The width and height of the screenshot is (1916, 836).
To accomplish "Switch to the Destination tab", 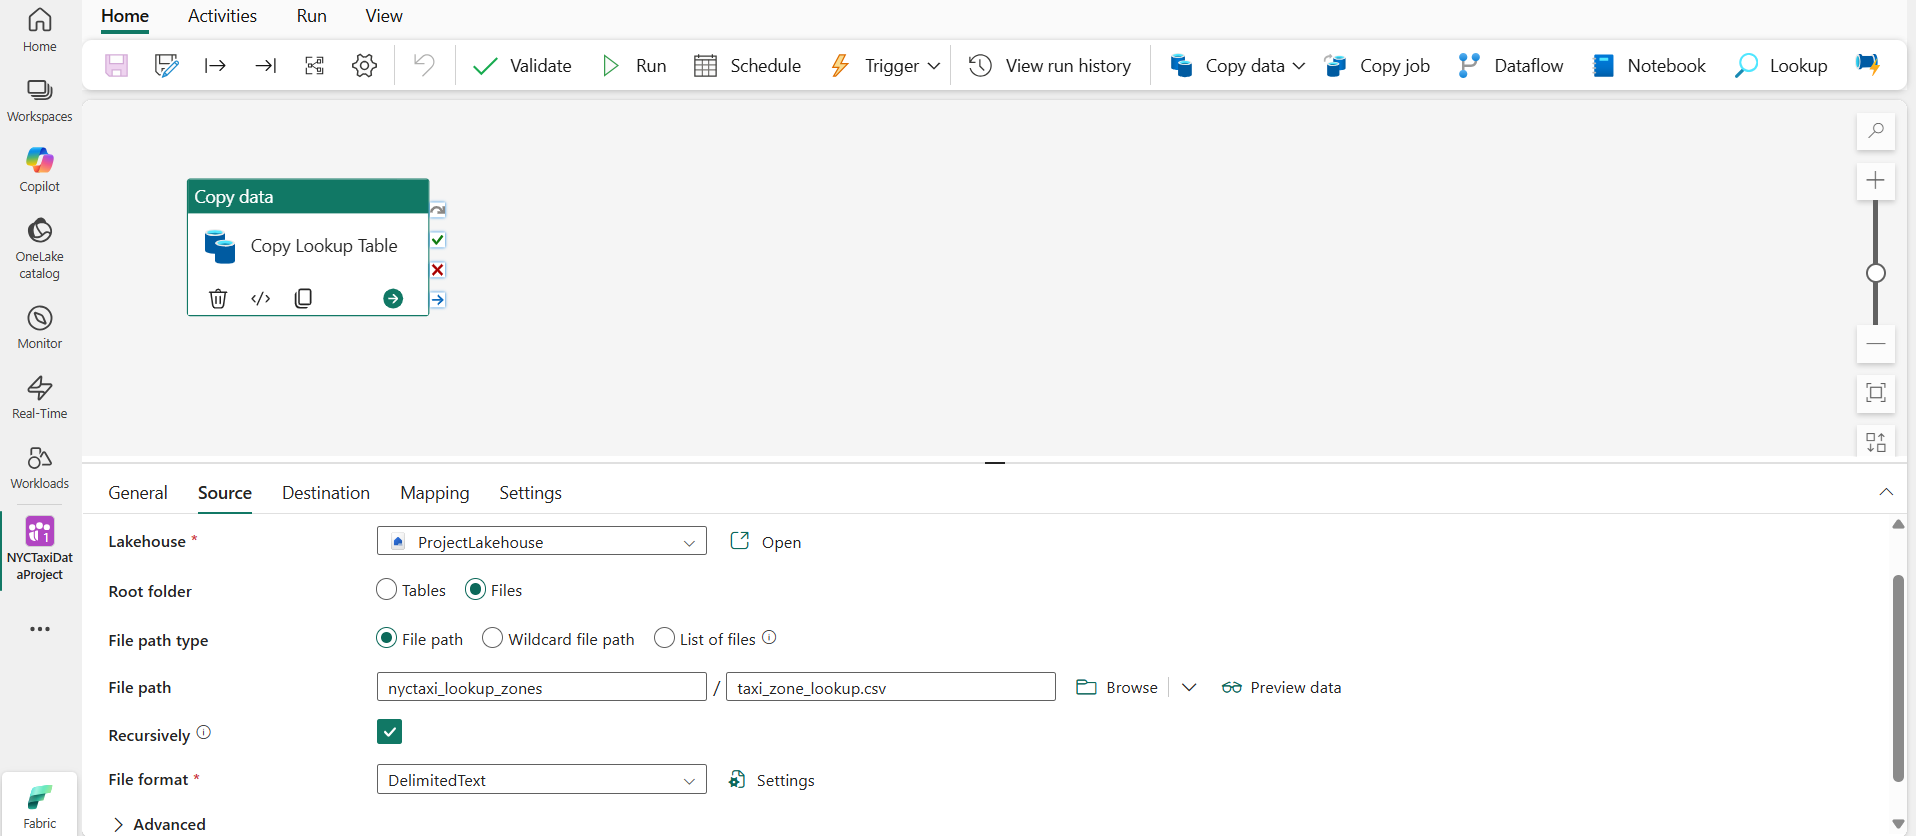I will tap(326, 493).
